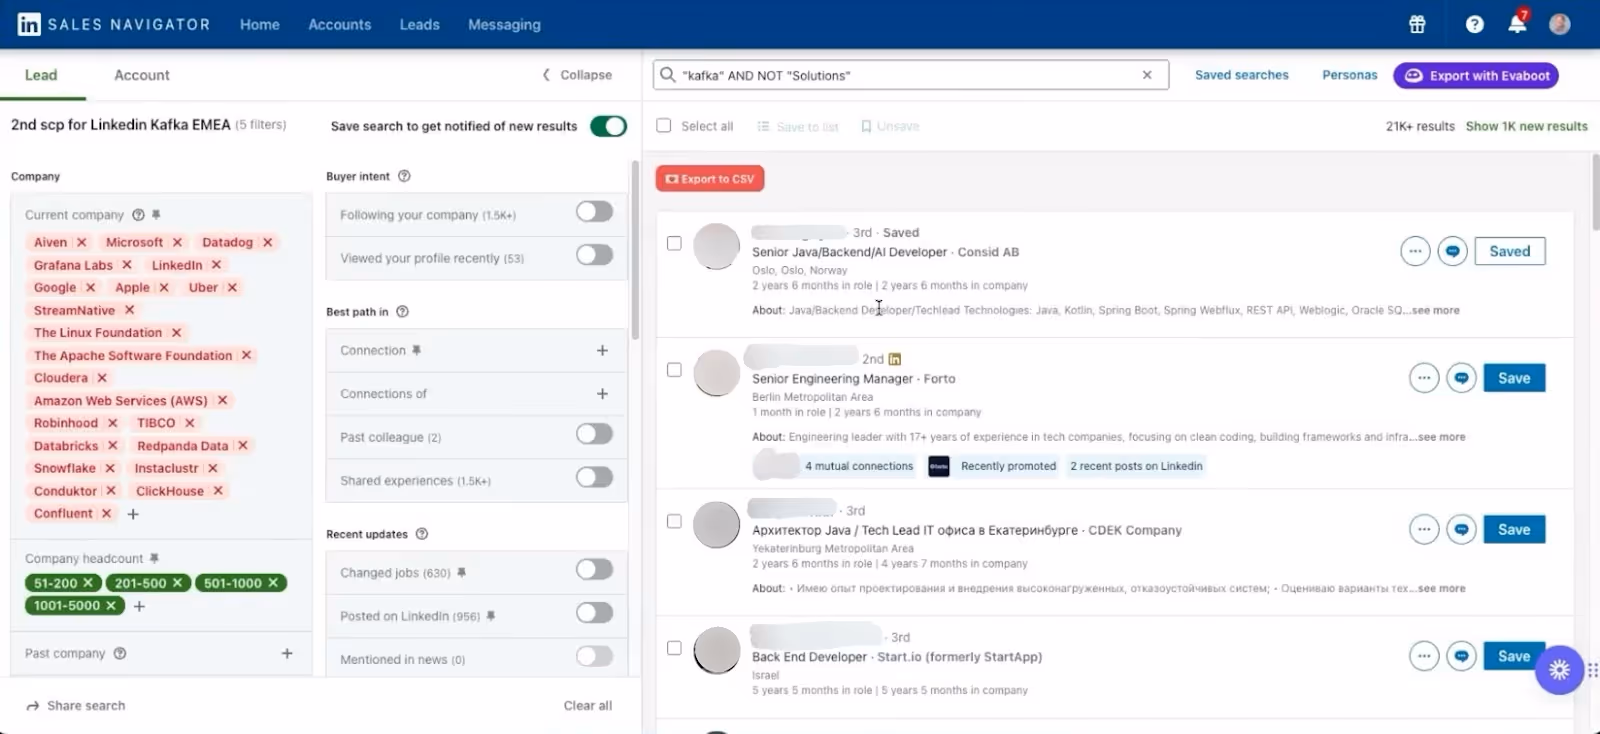Save the Forto lead

[x=1514, y=378]
